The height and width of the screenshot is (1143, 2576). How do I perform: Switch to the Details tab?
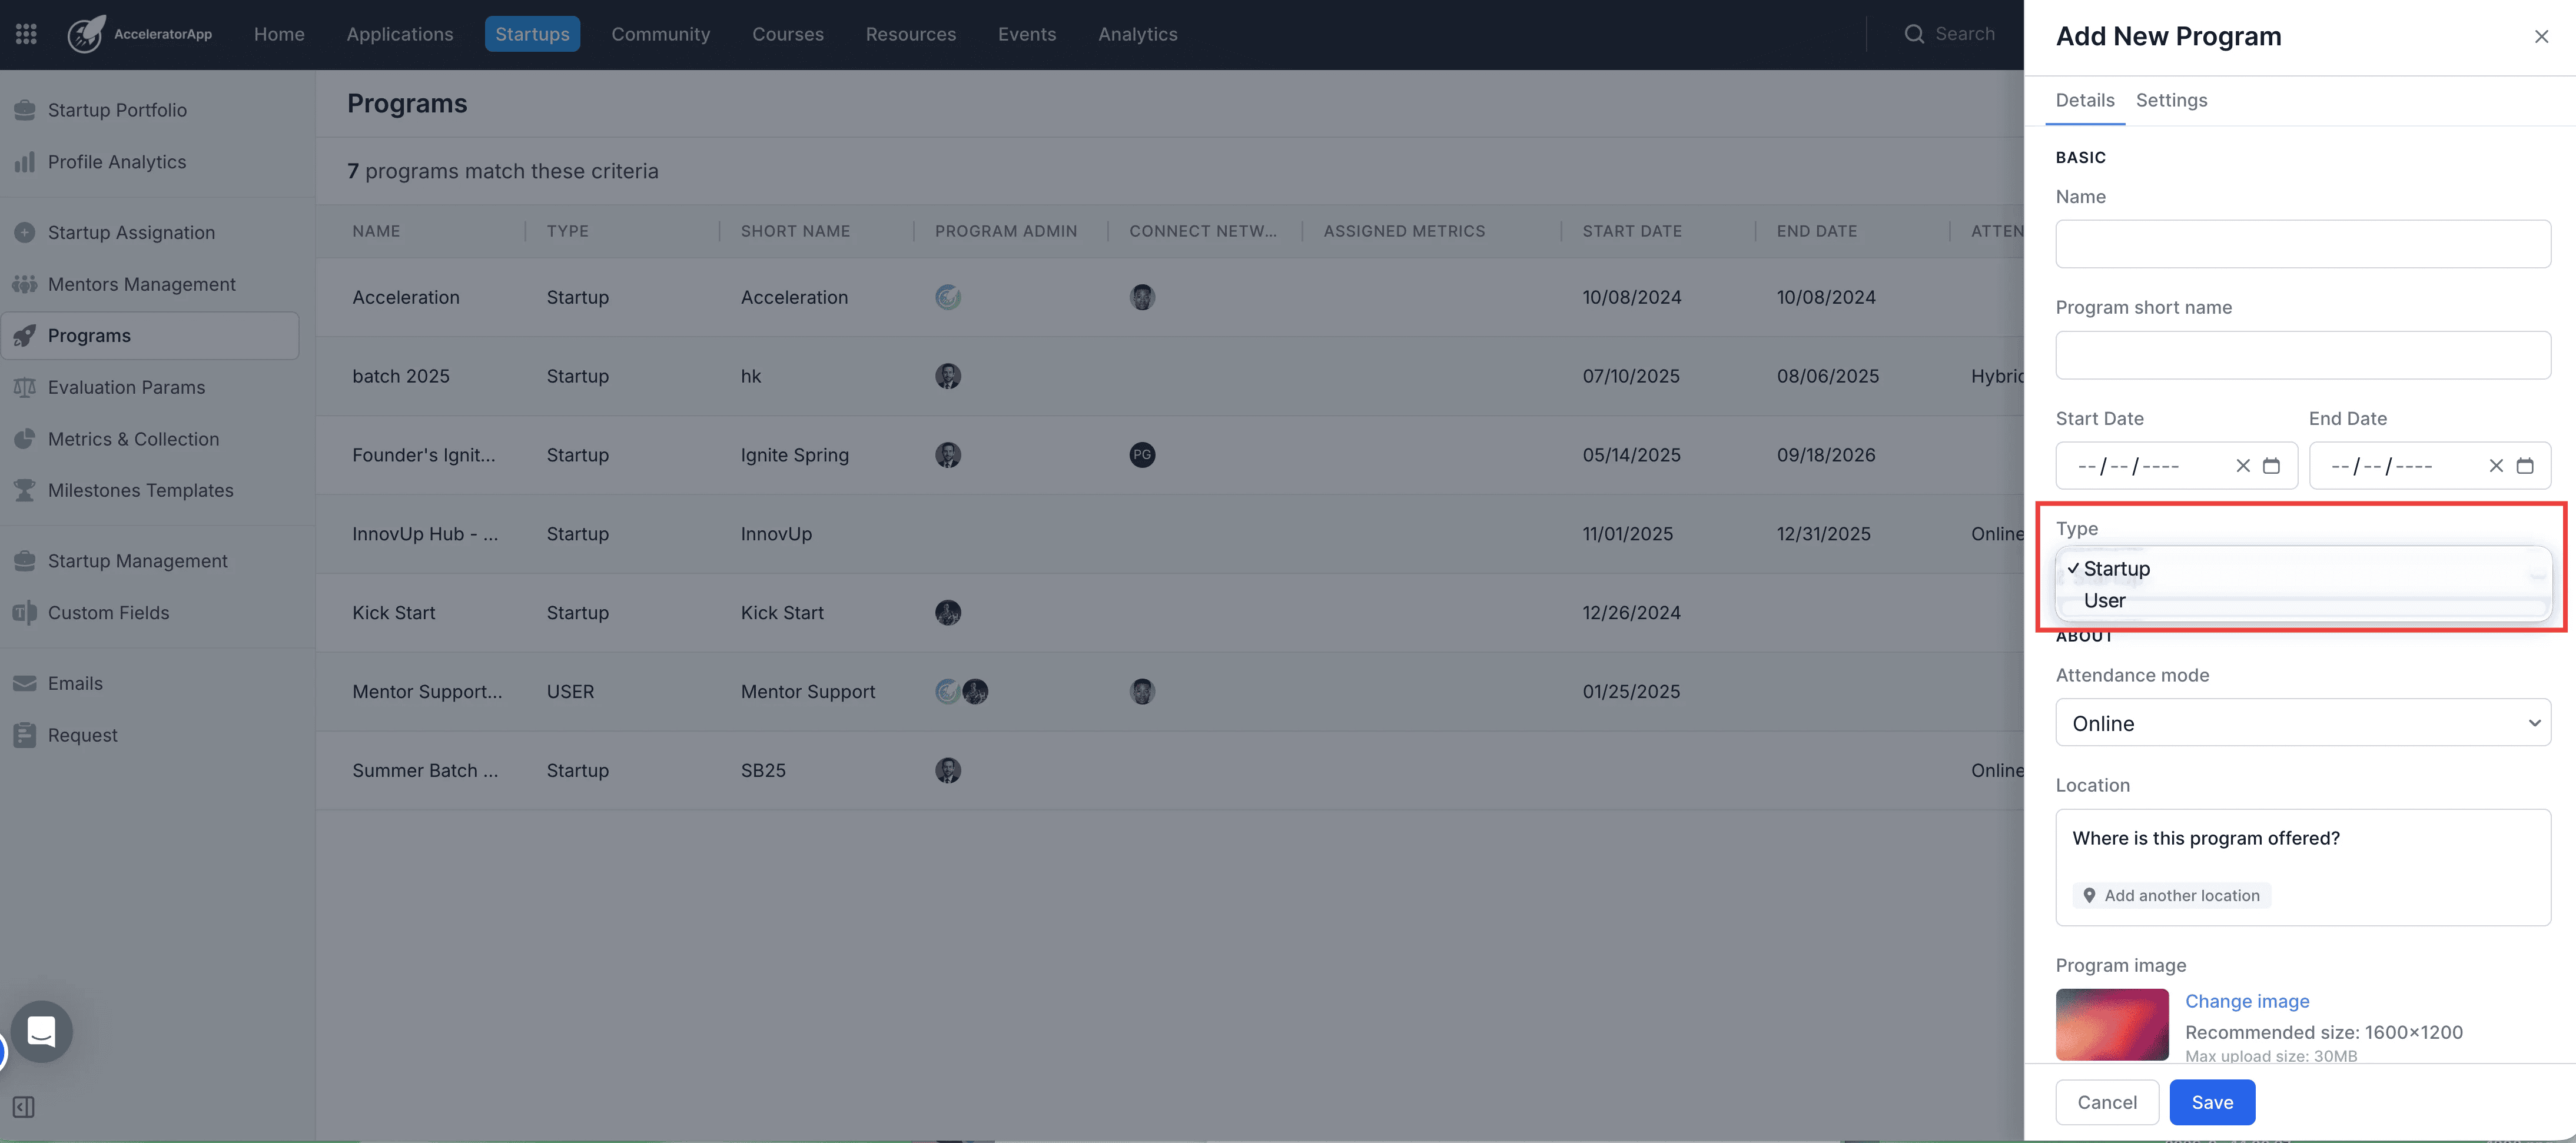tap(2085, 100)
